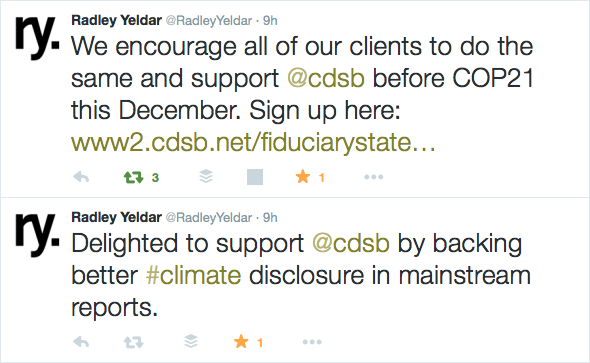Screen dimensions: 590x363
Task: Open @cdsb mention in first tweet
Action: (326, 79)
